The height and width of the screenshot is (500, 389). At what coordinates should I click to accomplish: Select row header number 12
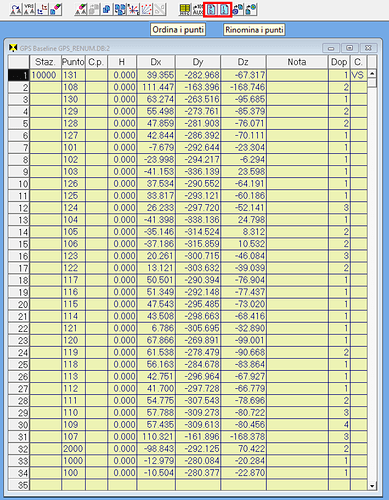click(19, 208)
